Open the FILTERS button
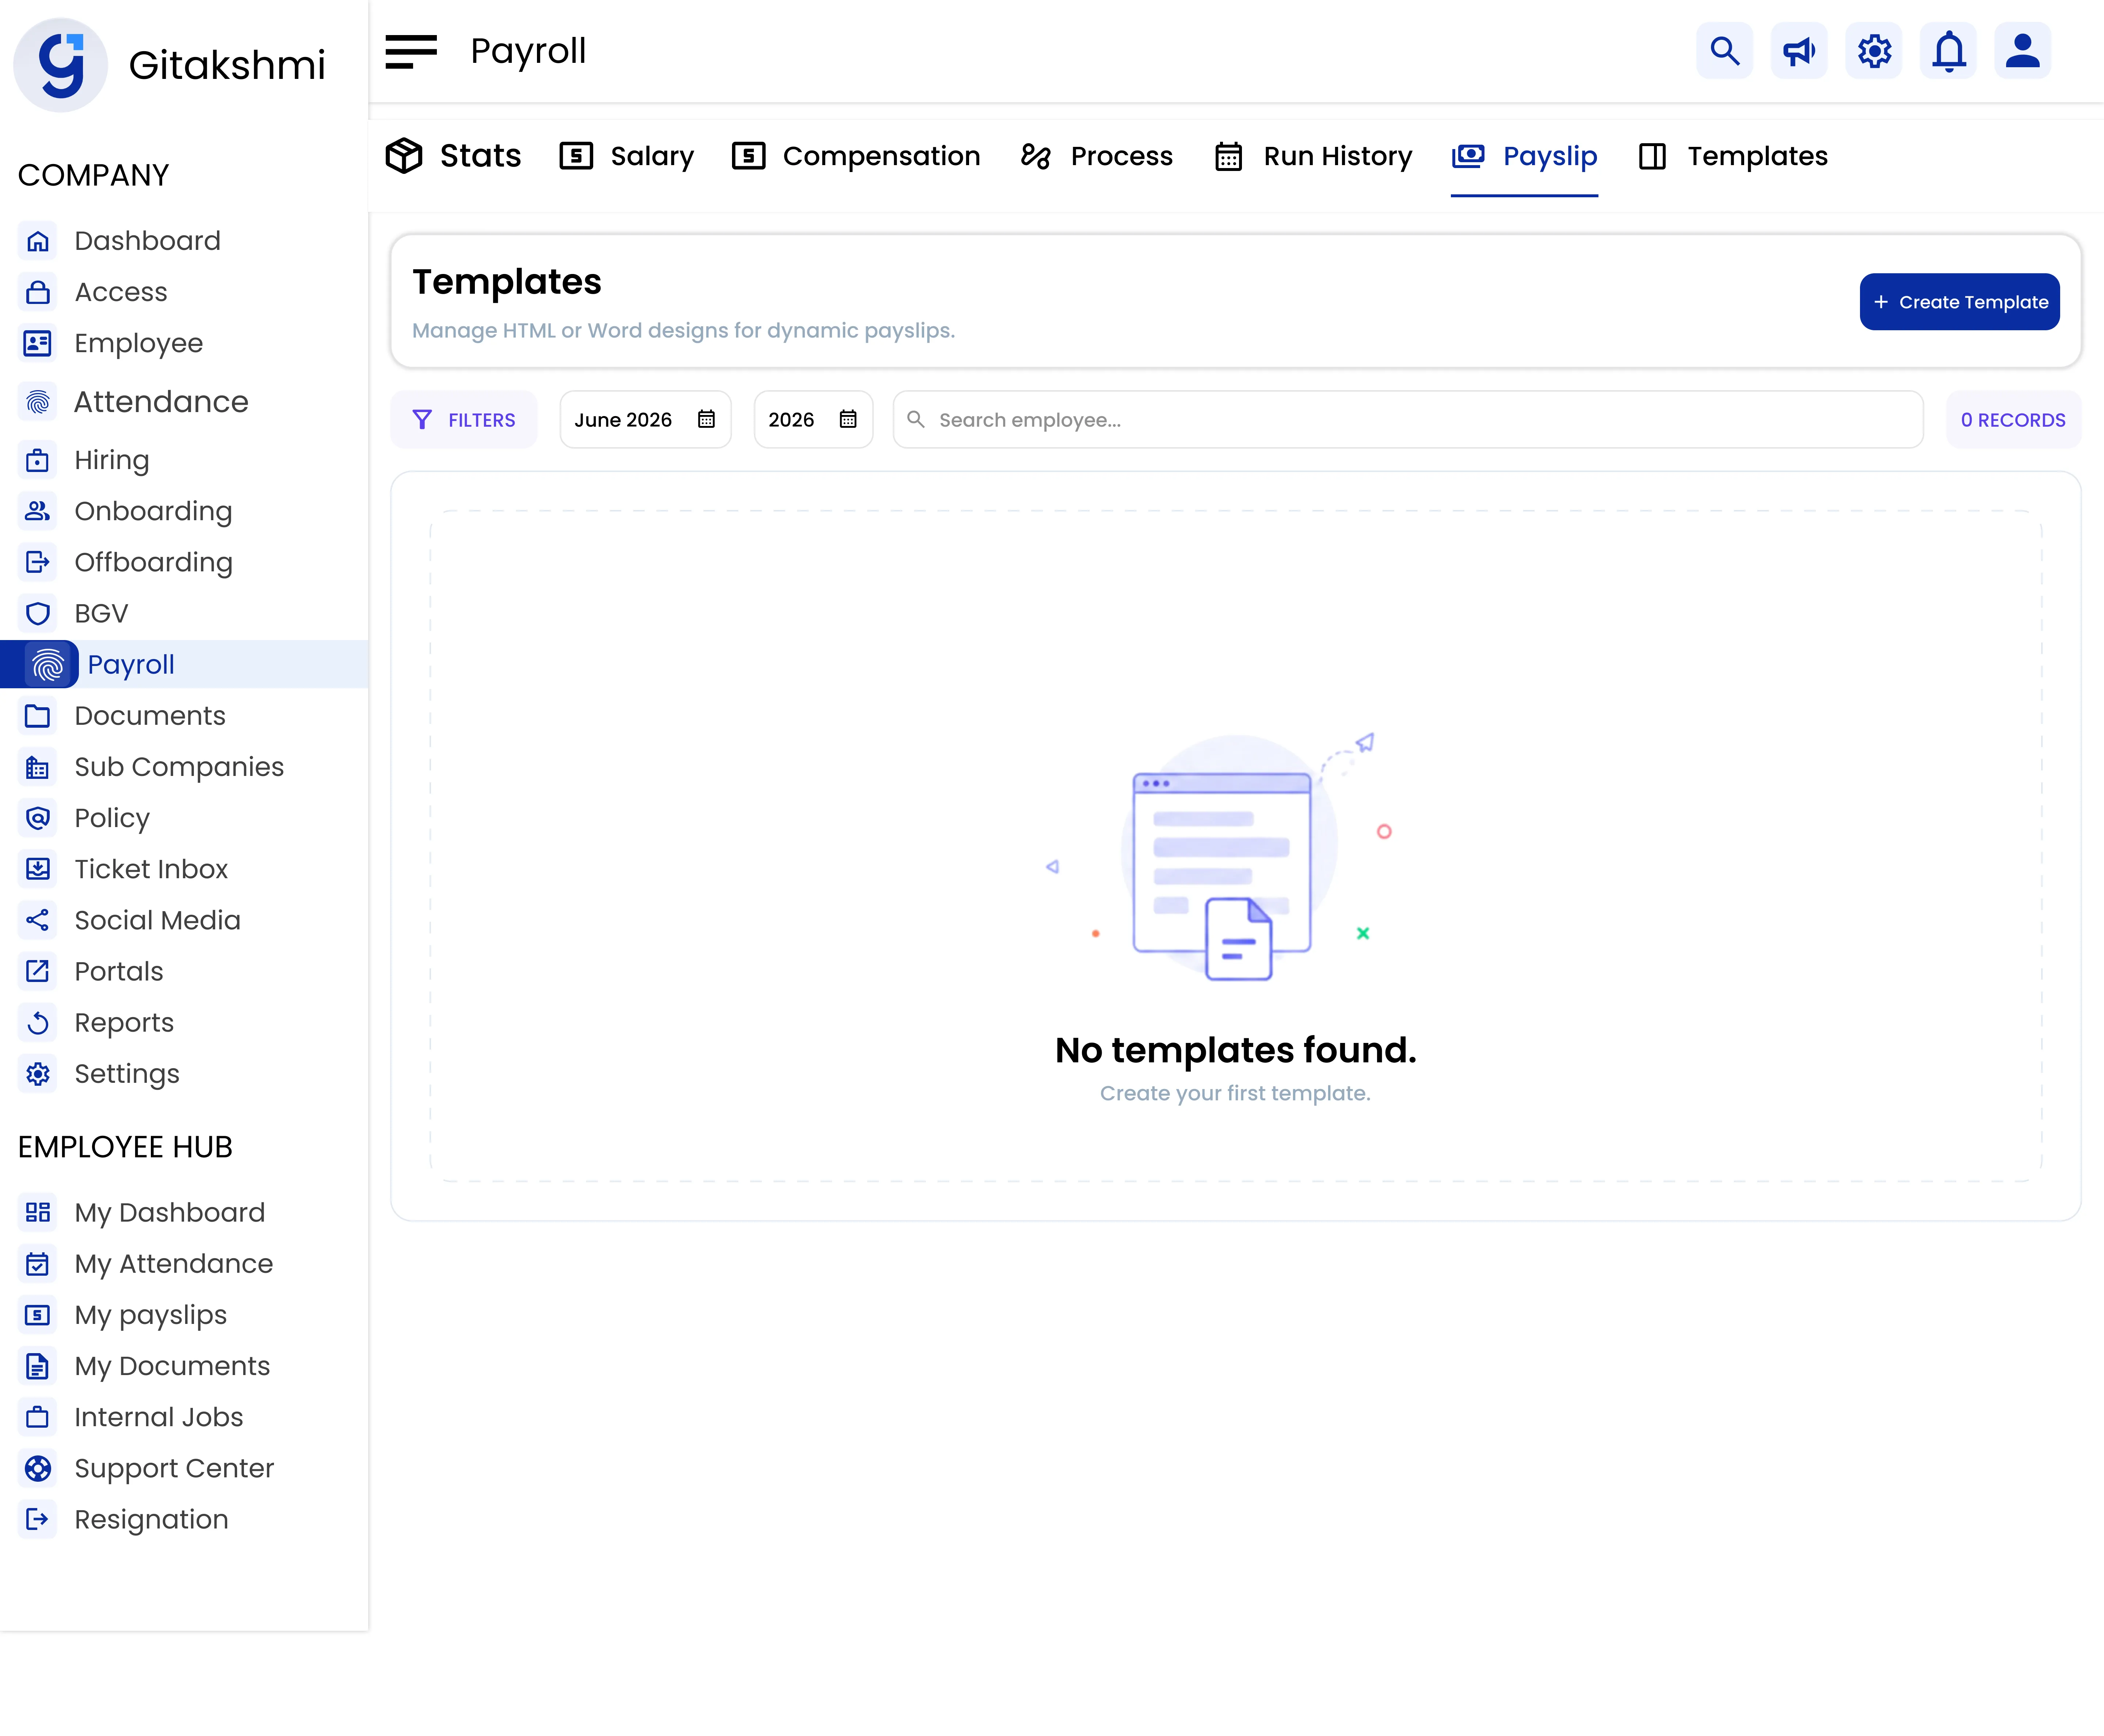2104x1736 pixels. pyautogui.click(x=464, y=420)
